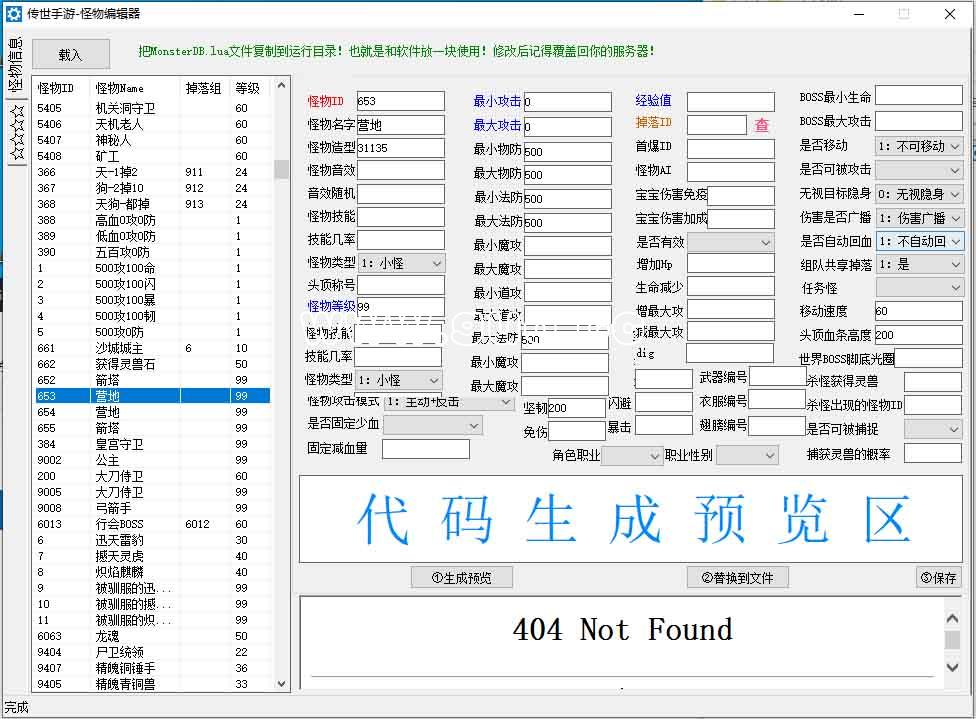The image size is (976, 719).
Task: Focus the 怪物ID input field
Action: [400, 101]
